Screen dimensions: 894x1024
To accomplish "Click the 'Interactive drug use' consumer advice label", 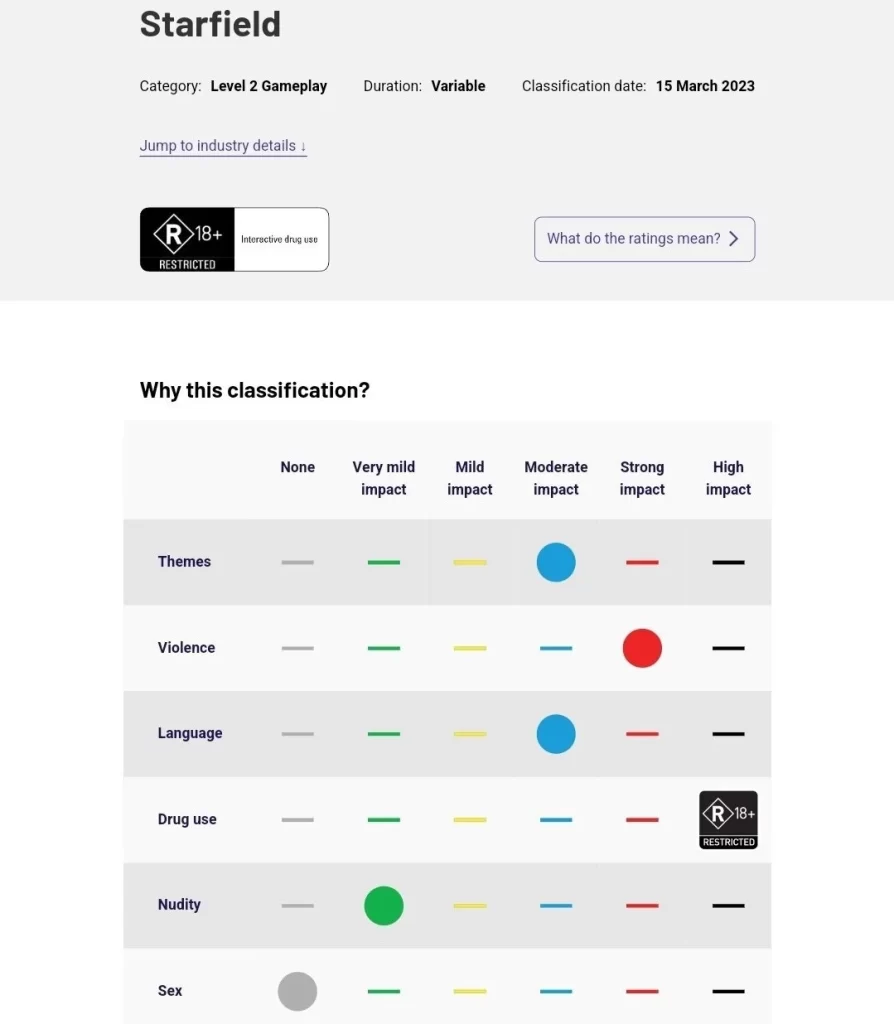I will point(279,240).
